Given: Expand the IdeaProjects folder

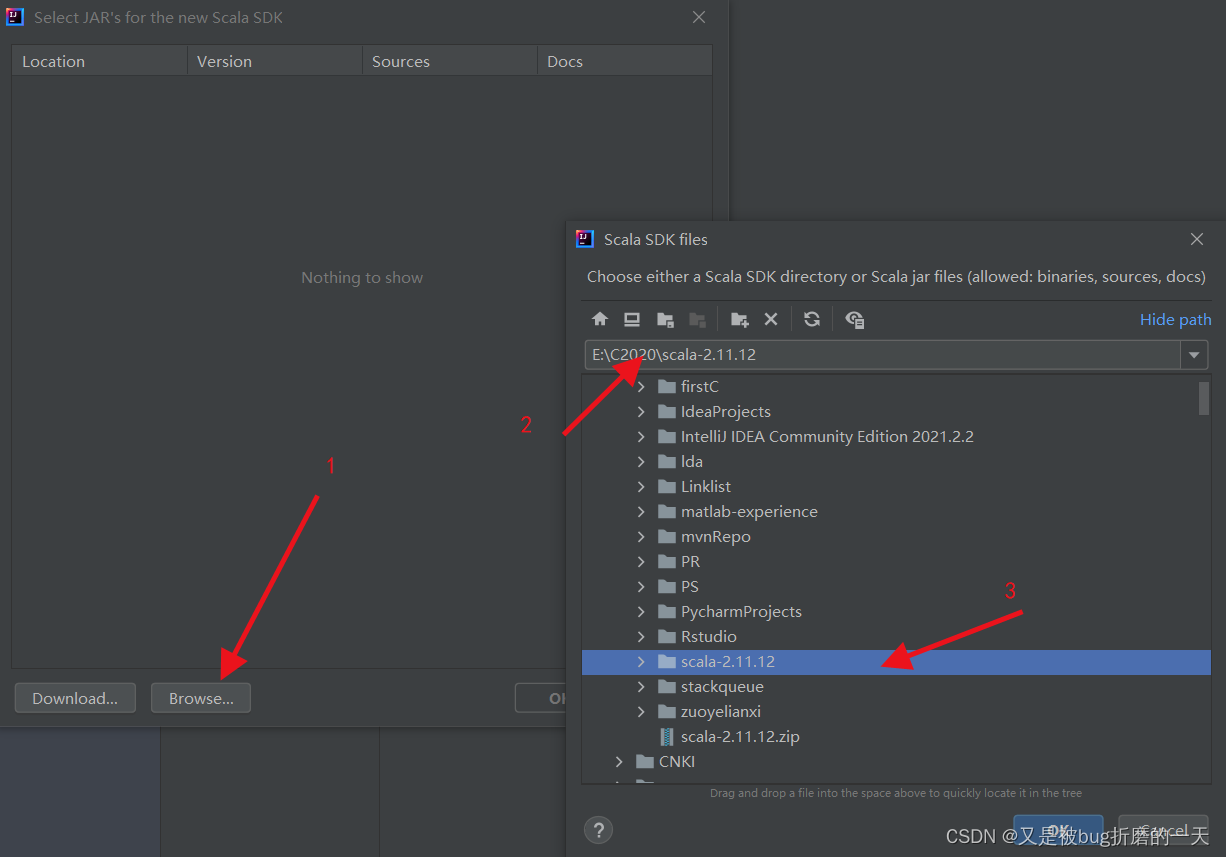Looking at the screenshot, I should 641,412.
